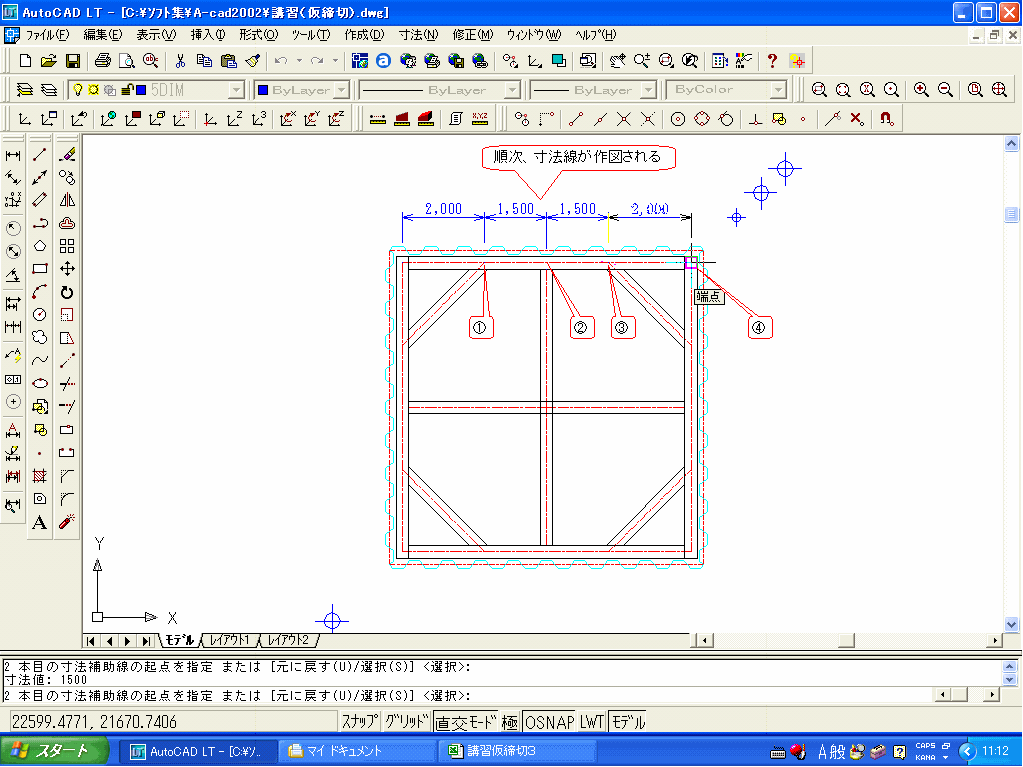Viewport: 1023px width, 767px height.
Task: Select the Explode tool
Action: click(x=67, y=522)
